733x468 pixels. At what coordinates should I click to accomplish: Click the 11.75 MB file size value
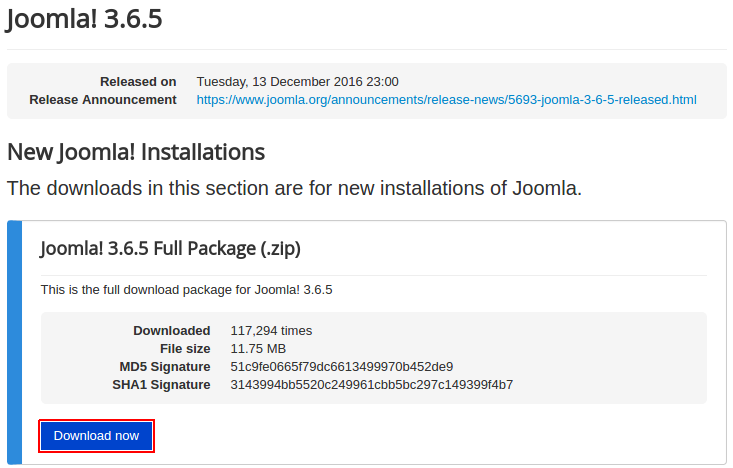pos(258,348)
